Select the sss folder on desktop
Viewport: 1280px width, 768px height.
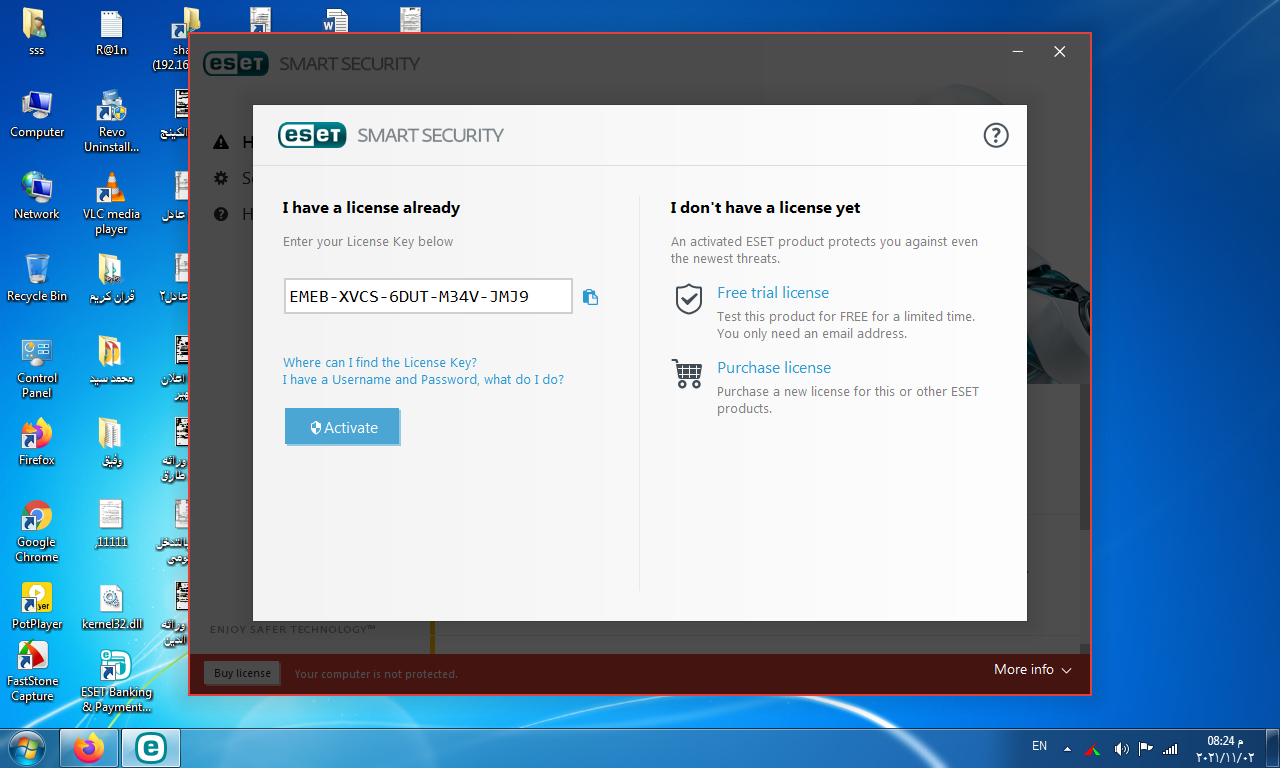36,32
